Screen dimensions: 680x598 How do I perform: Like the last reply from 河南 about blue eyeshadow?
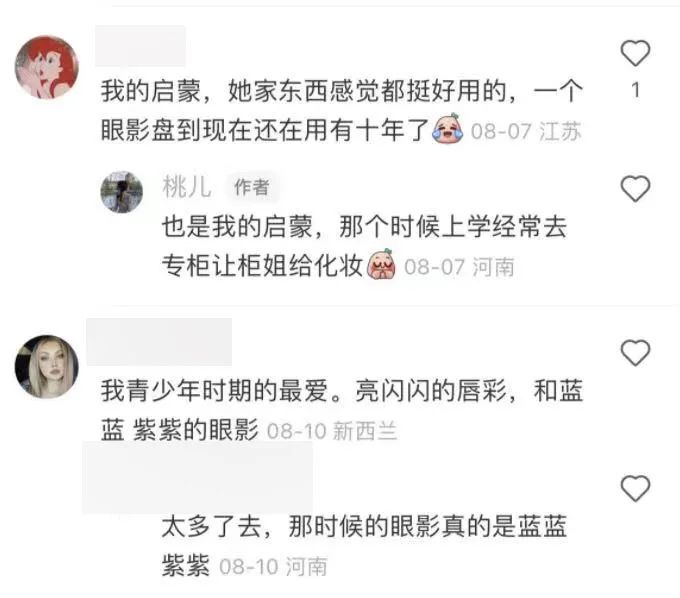click(635, 488)
